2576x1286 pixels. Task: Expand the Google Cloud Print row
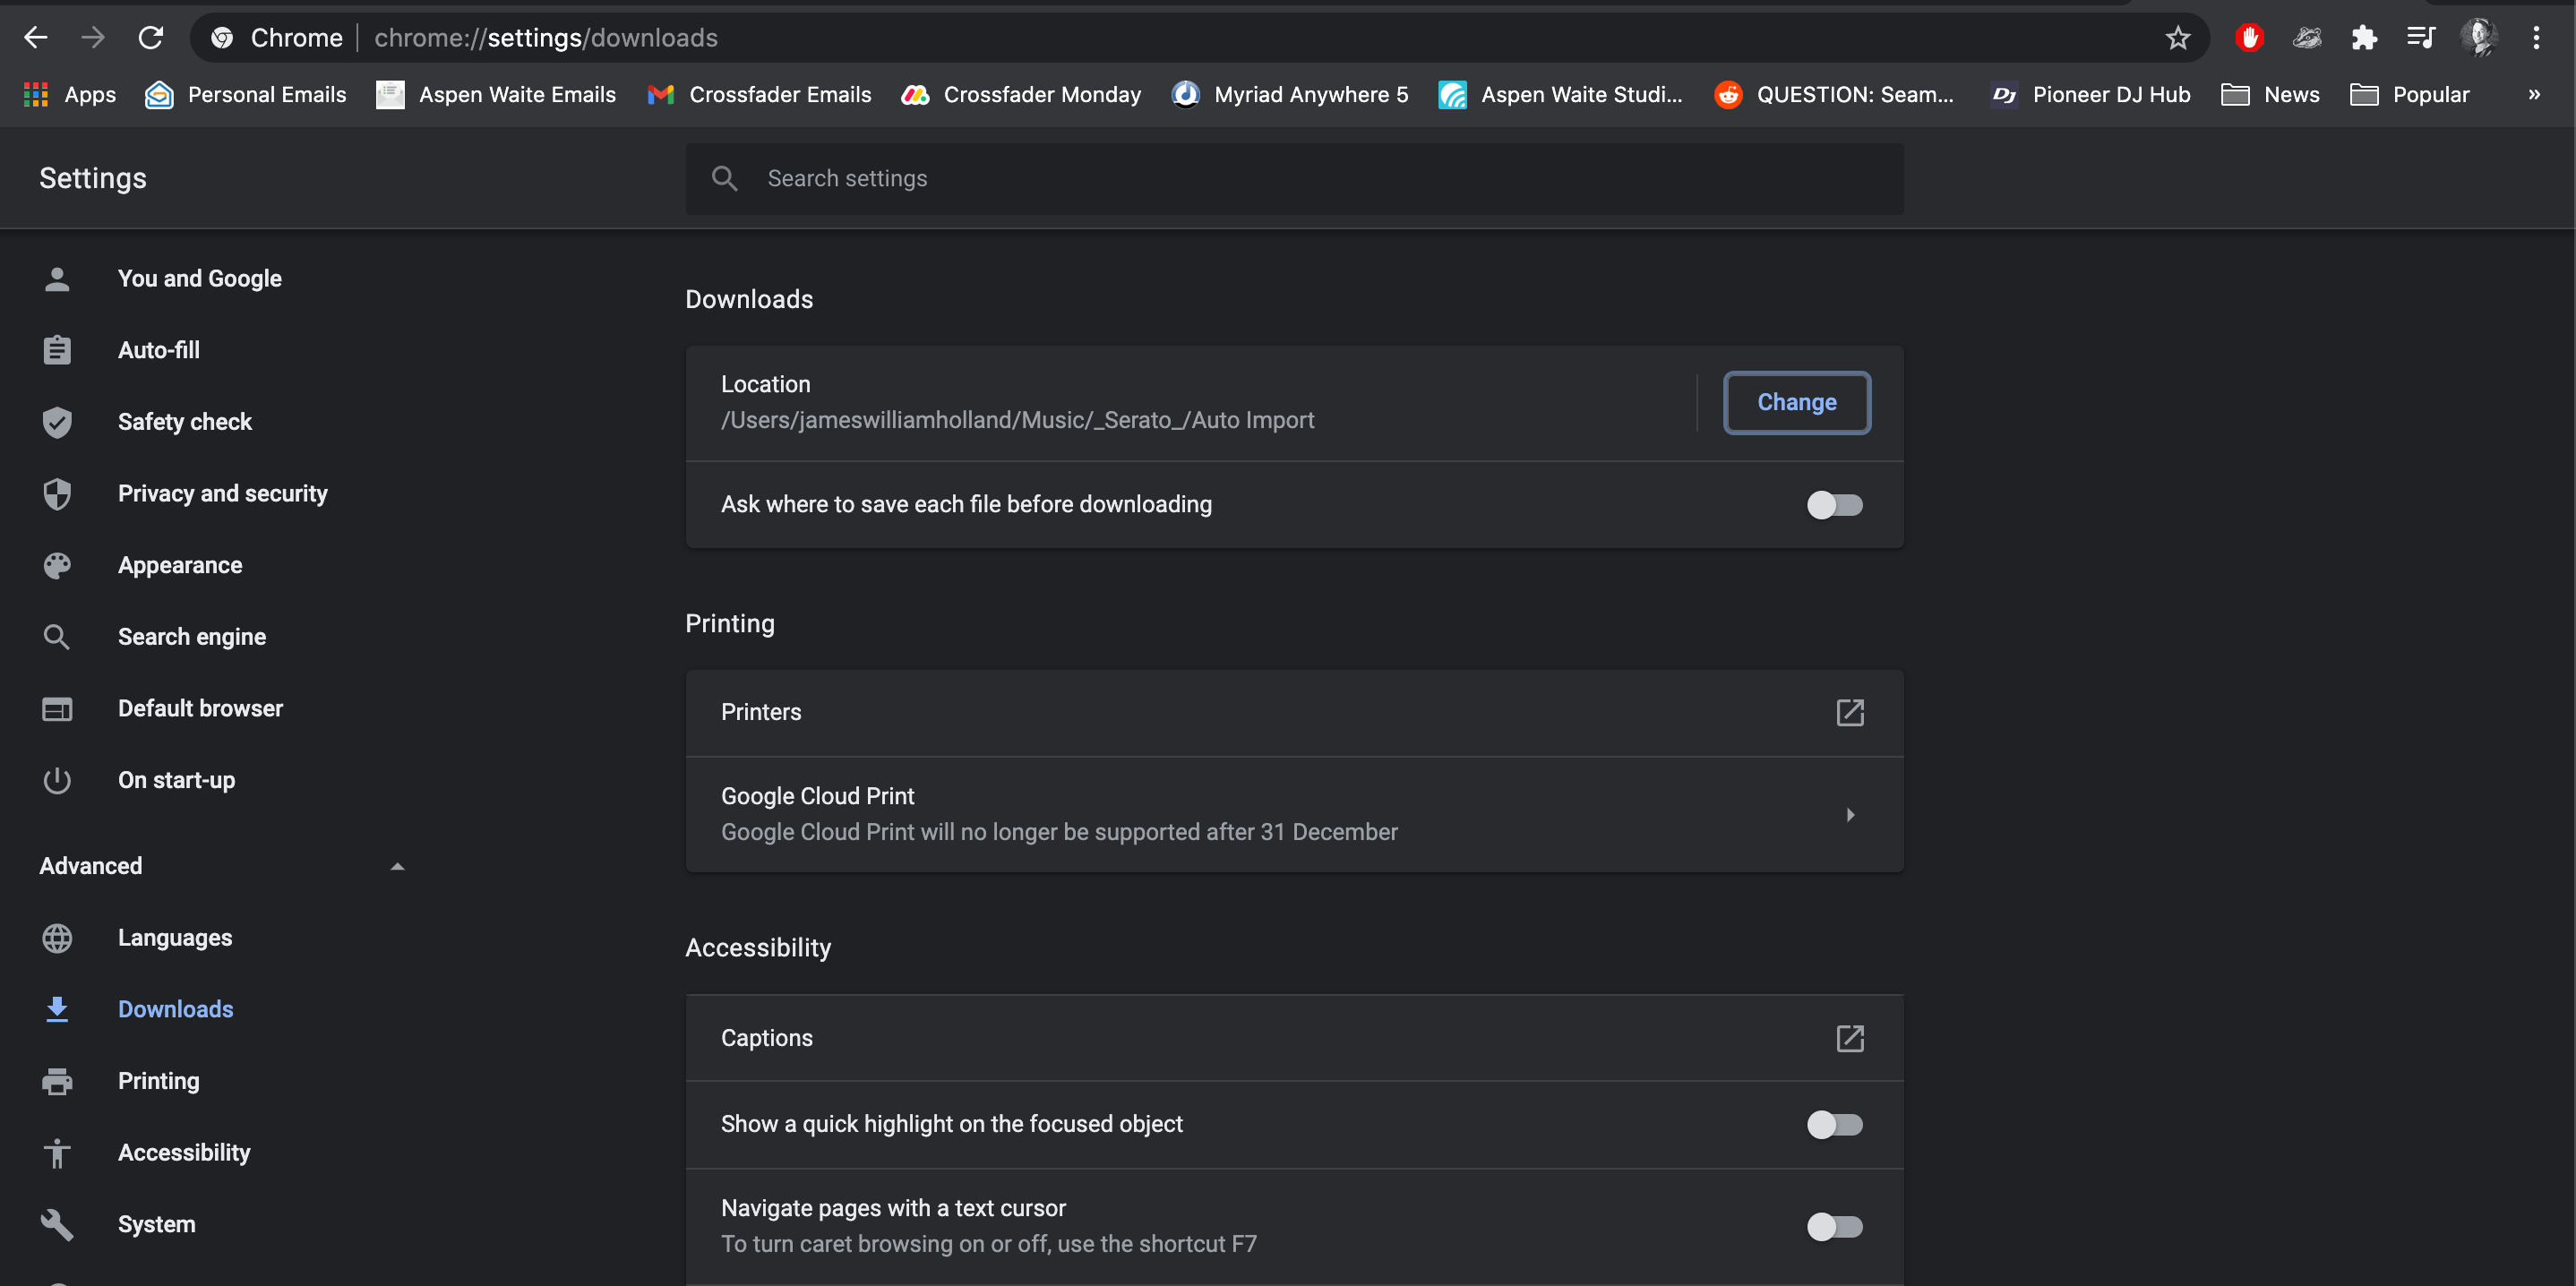1850,814
